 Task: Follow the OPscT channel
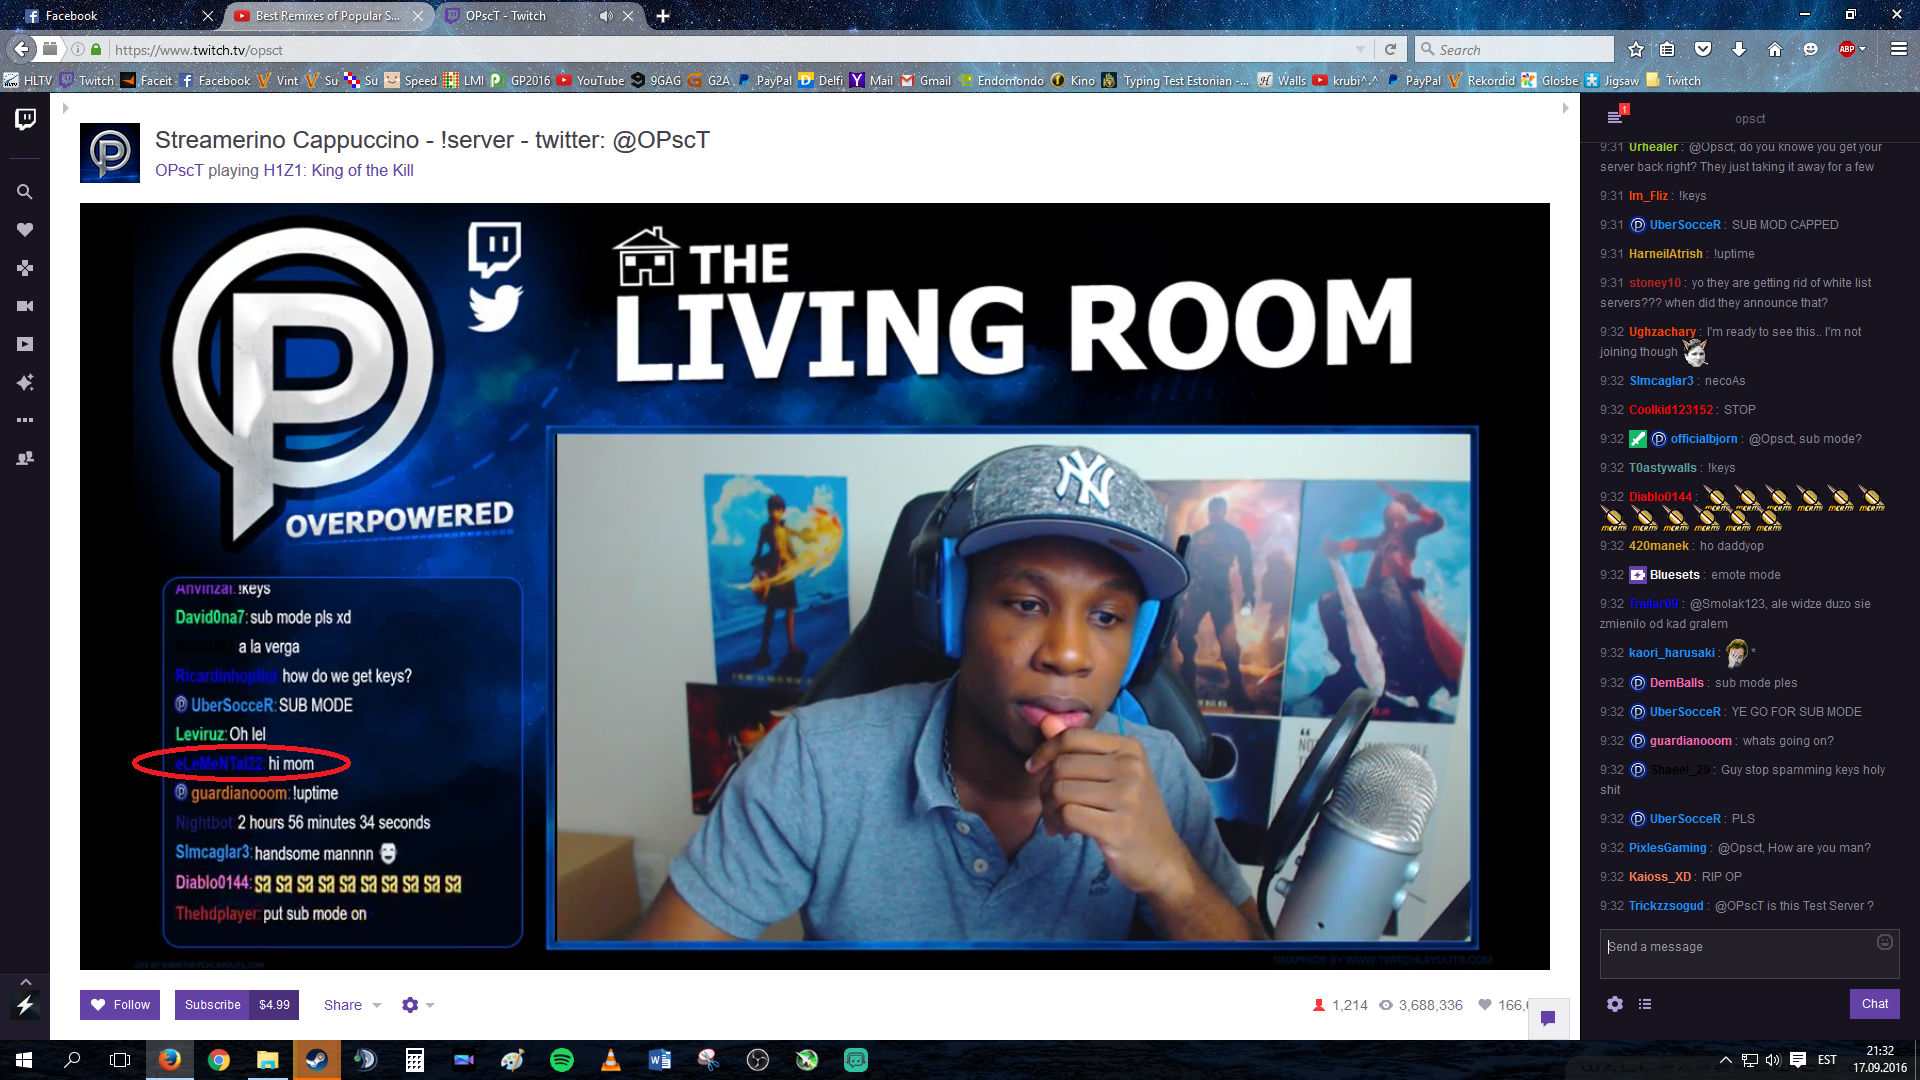tap(120, 1005)
